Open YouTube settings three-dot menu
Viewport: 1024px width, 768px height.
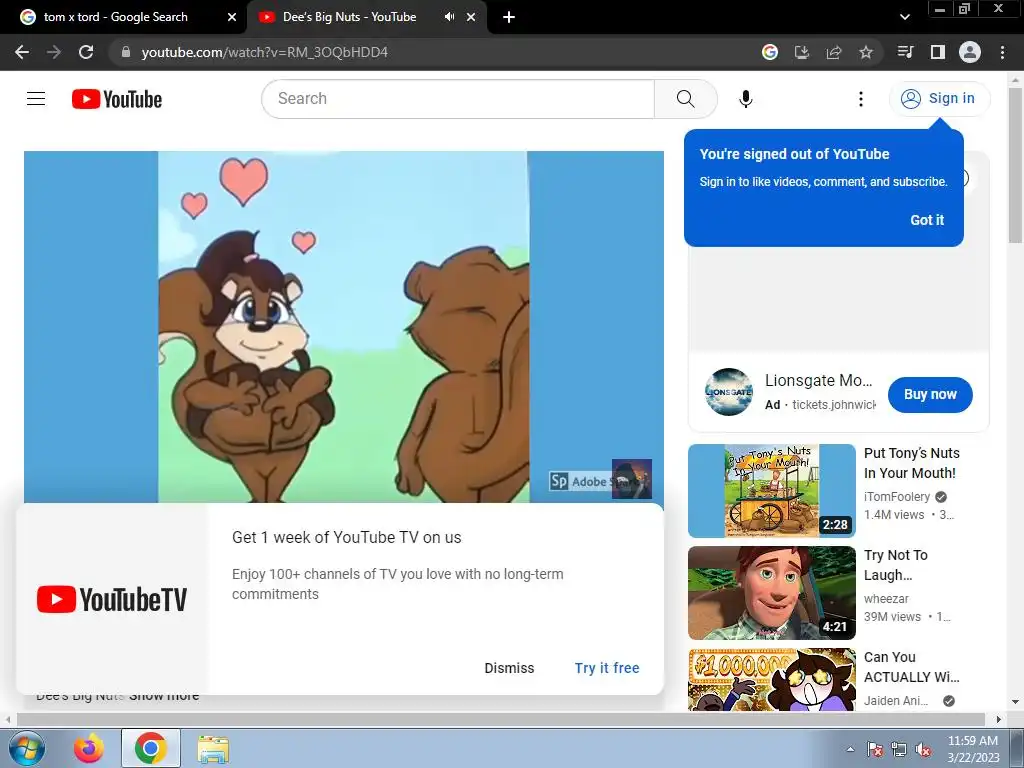pos(861,99)
